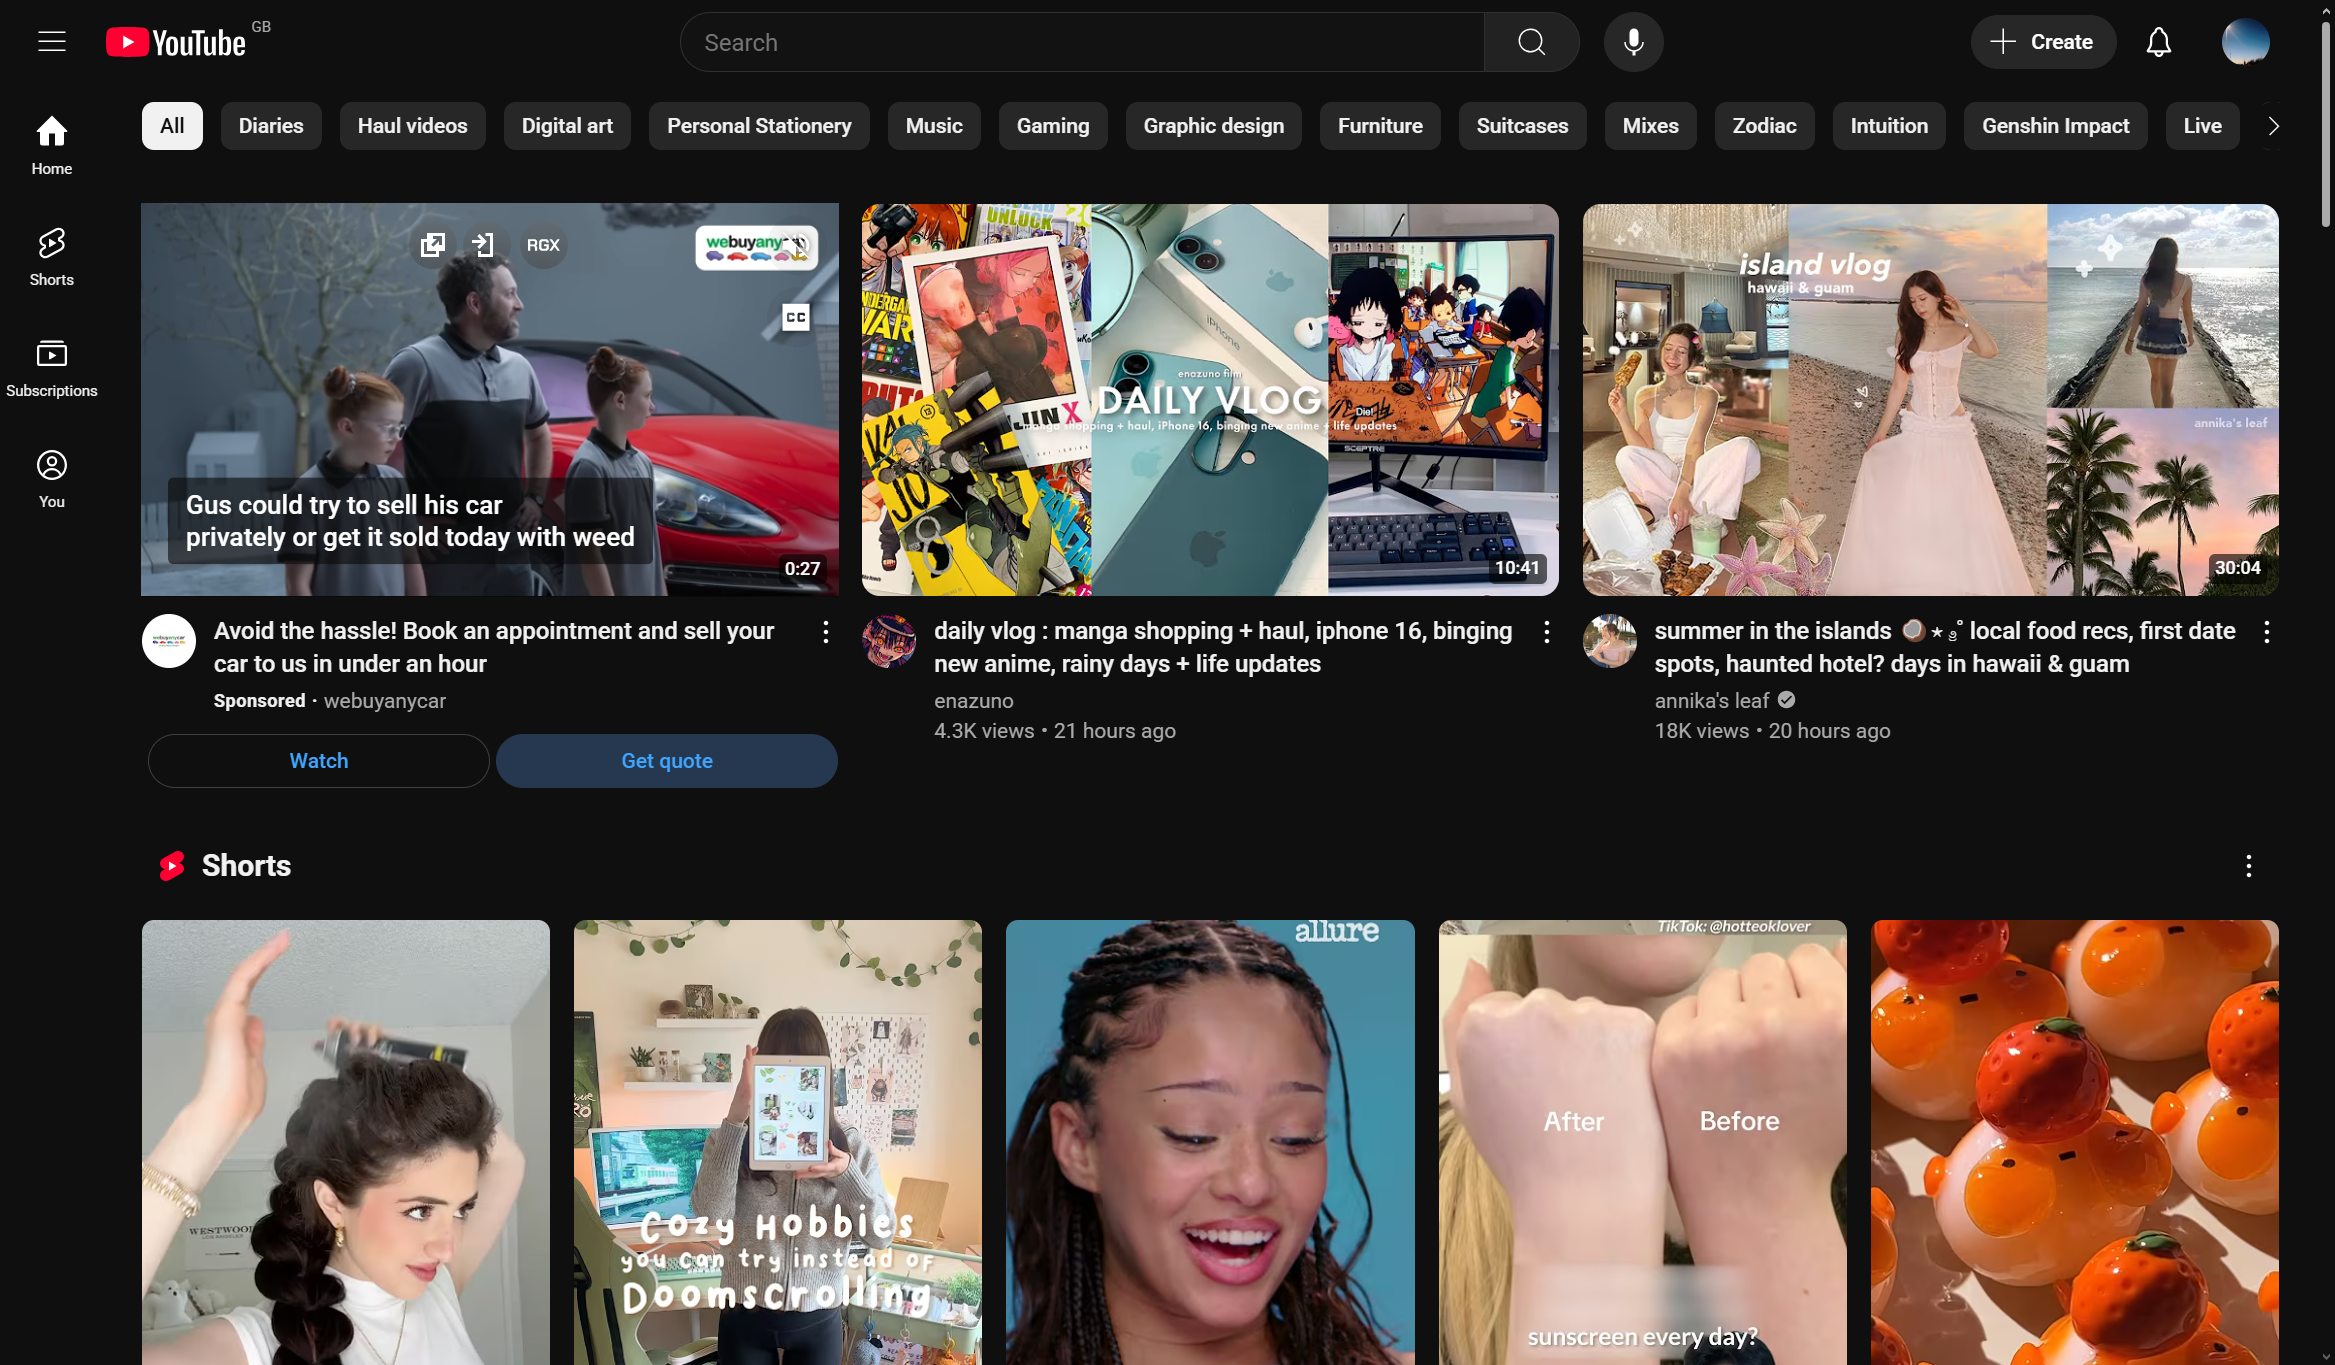2335x1365 pixels.
Task: Open the hamburger guide menu
Action: click(52, 42)
